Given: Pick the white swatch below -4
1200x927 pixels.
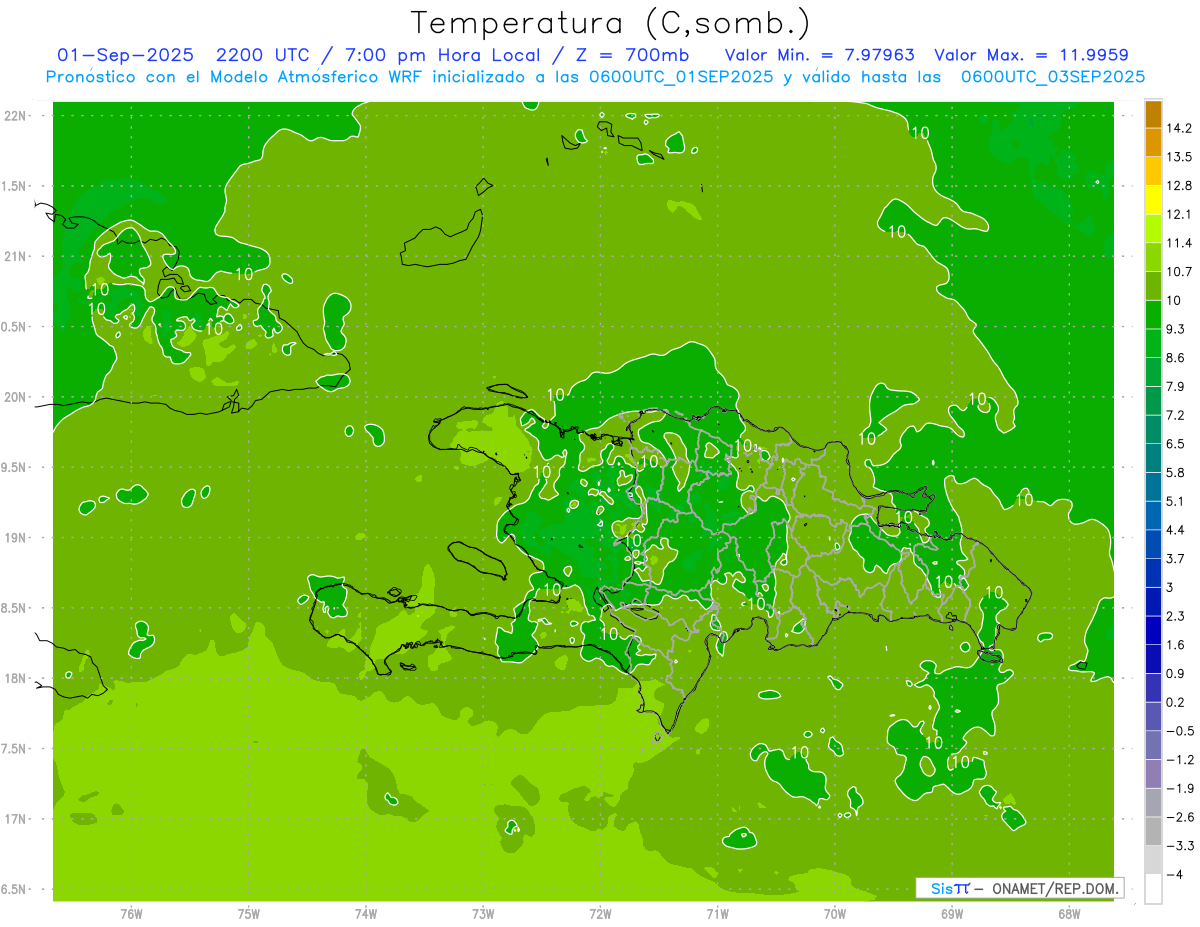Looking at the screenshot, I should pyautogui.click(x=1153, y=889).
